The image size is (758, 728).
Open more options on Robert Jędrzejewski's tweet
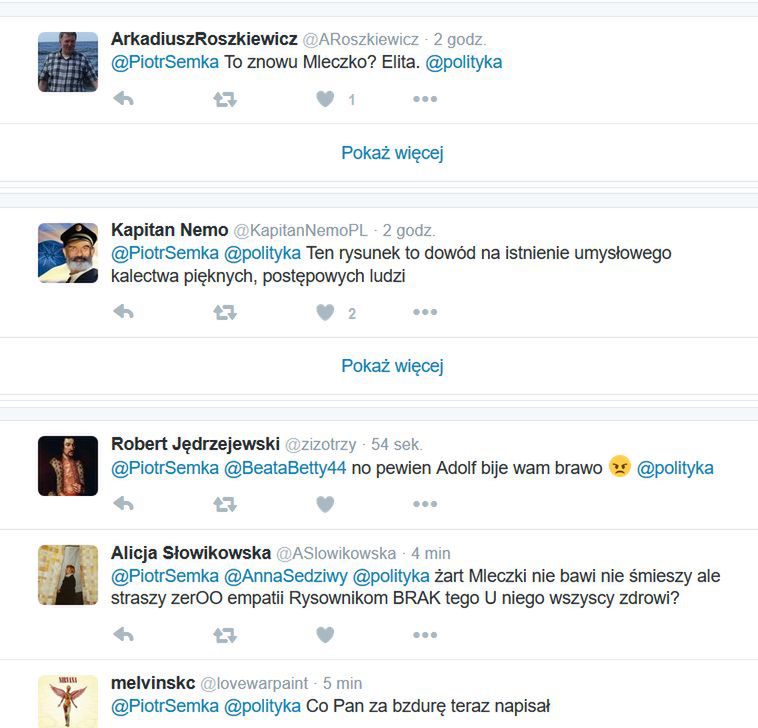point(425,504)
